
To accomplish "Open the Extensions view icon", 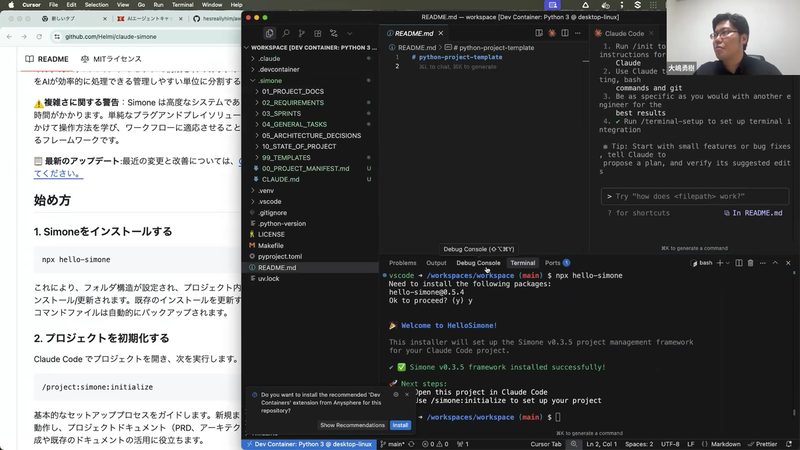I will (317, 33).
